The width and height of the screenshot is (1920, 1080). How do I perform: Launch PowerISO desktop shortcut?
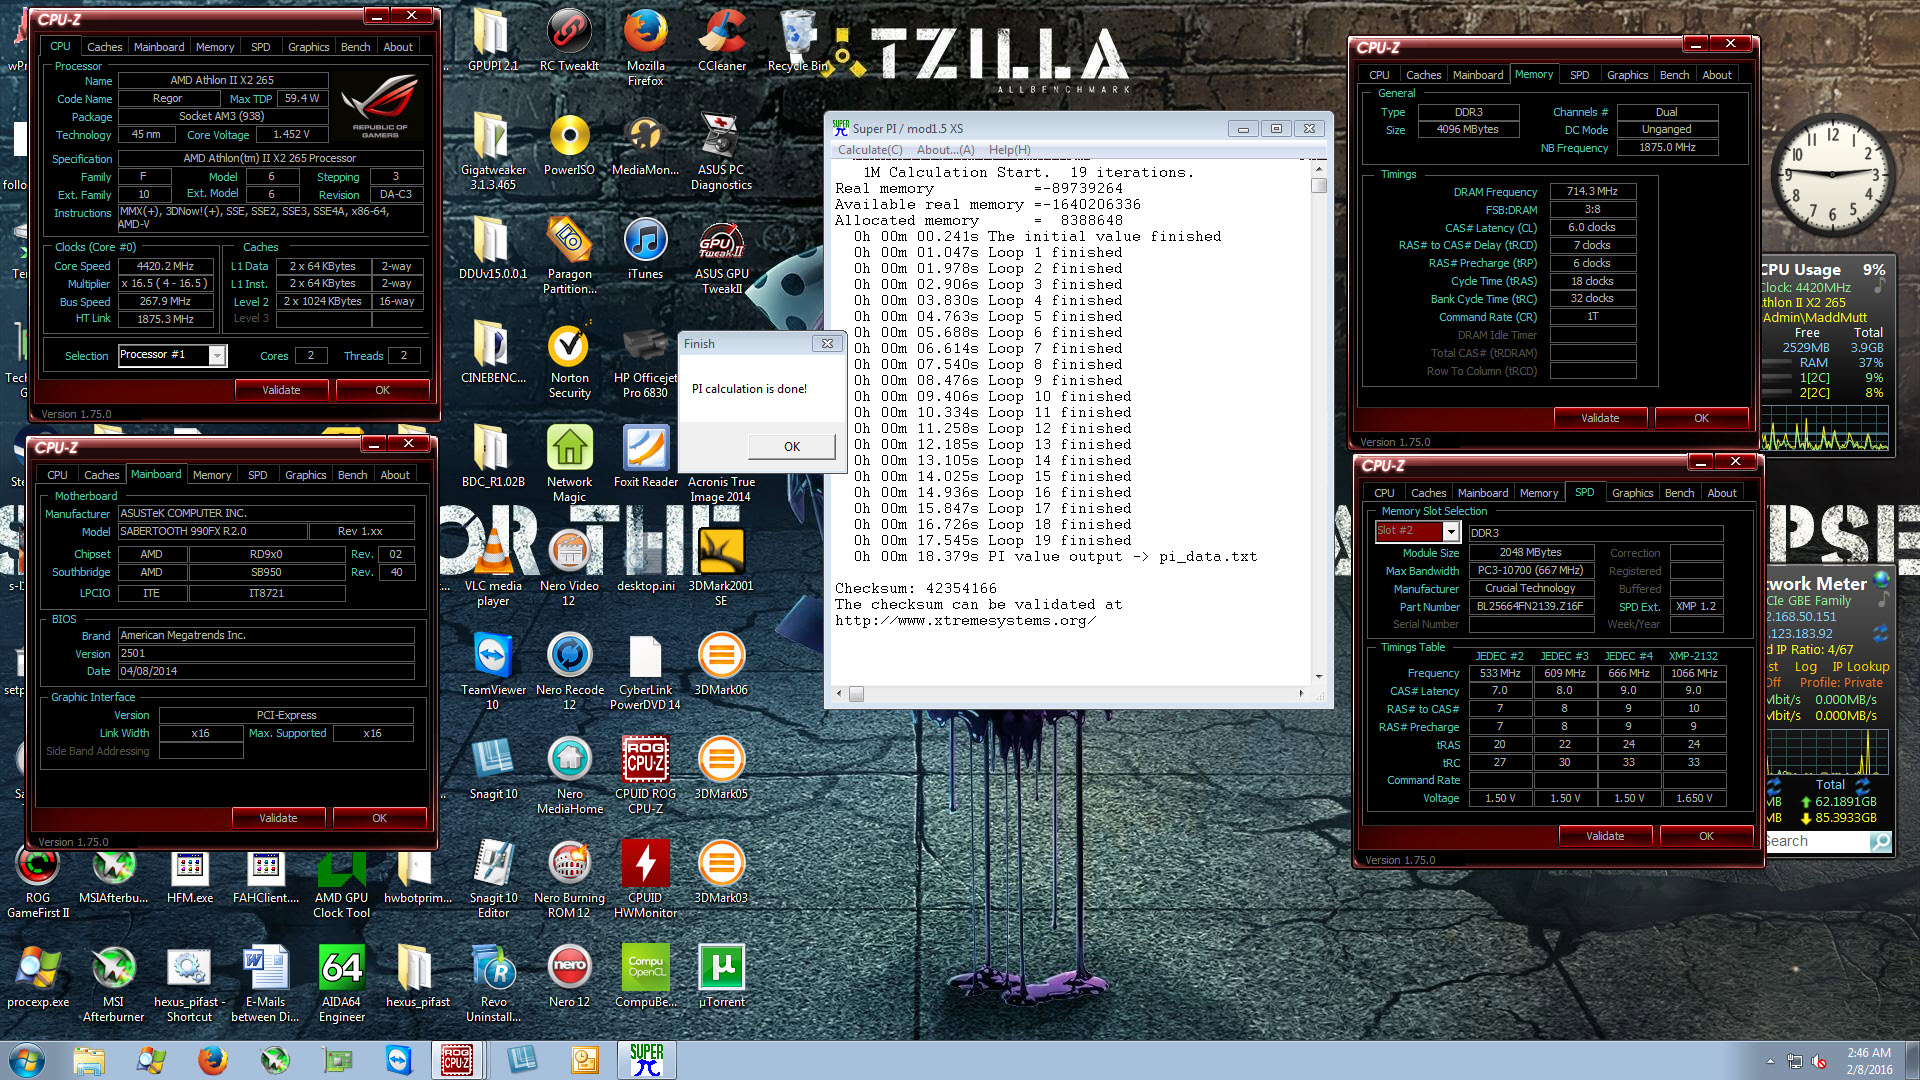(569, 144)
